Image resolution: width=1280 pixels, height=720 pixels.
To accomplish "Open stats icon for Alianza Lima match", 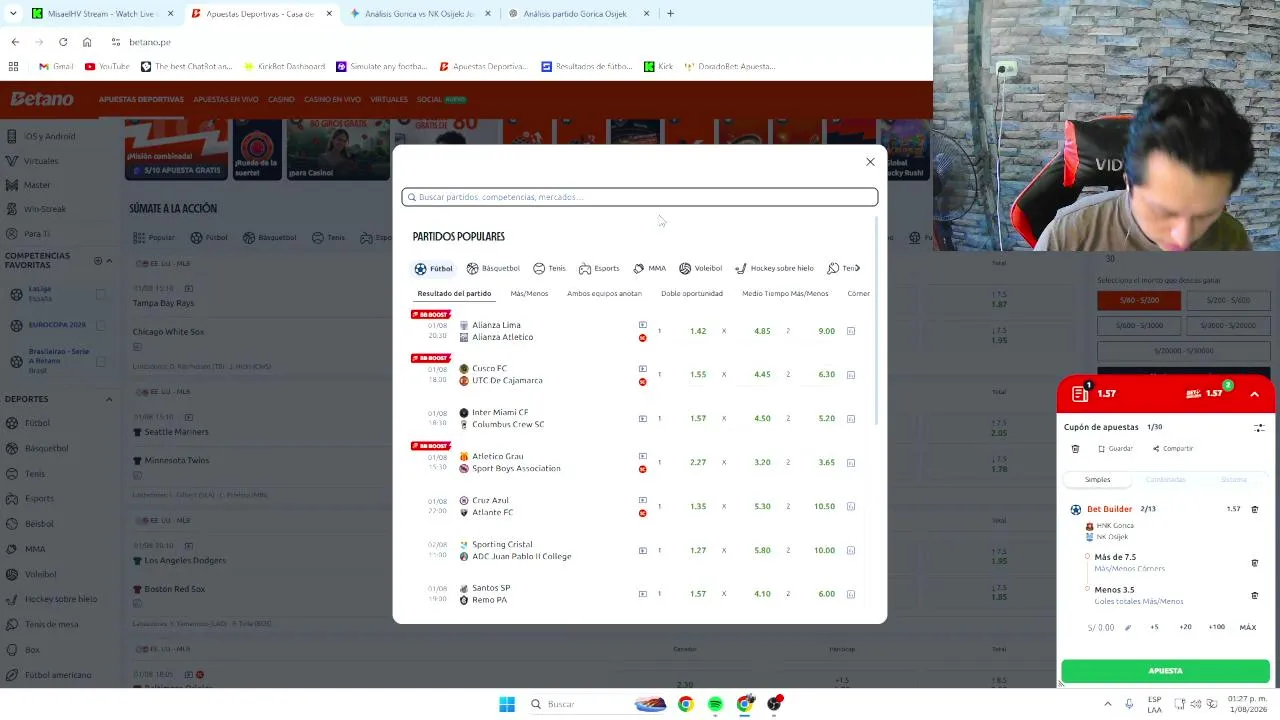I will [x=851, y=331].
